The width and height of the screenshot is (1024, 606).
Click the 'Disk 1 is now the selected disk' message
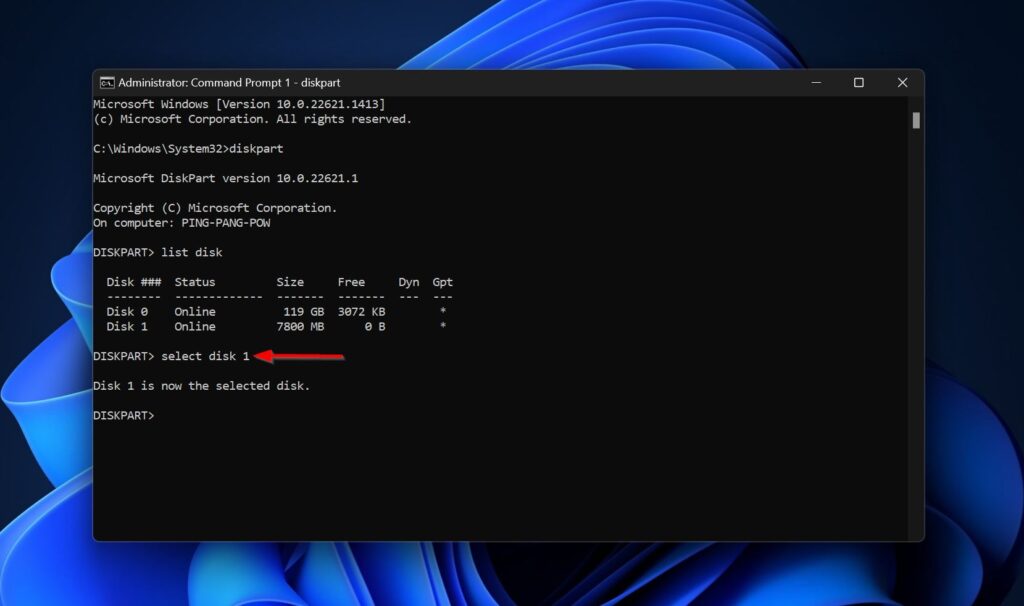coord(200,385)
